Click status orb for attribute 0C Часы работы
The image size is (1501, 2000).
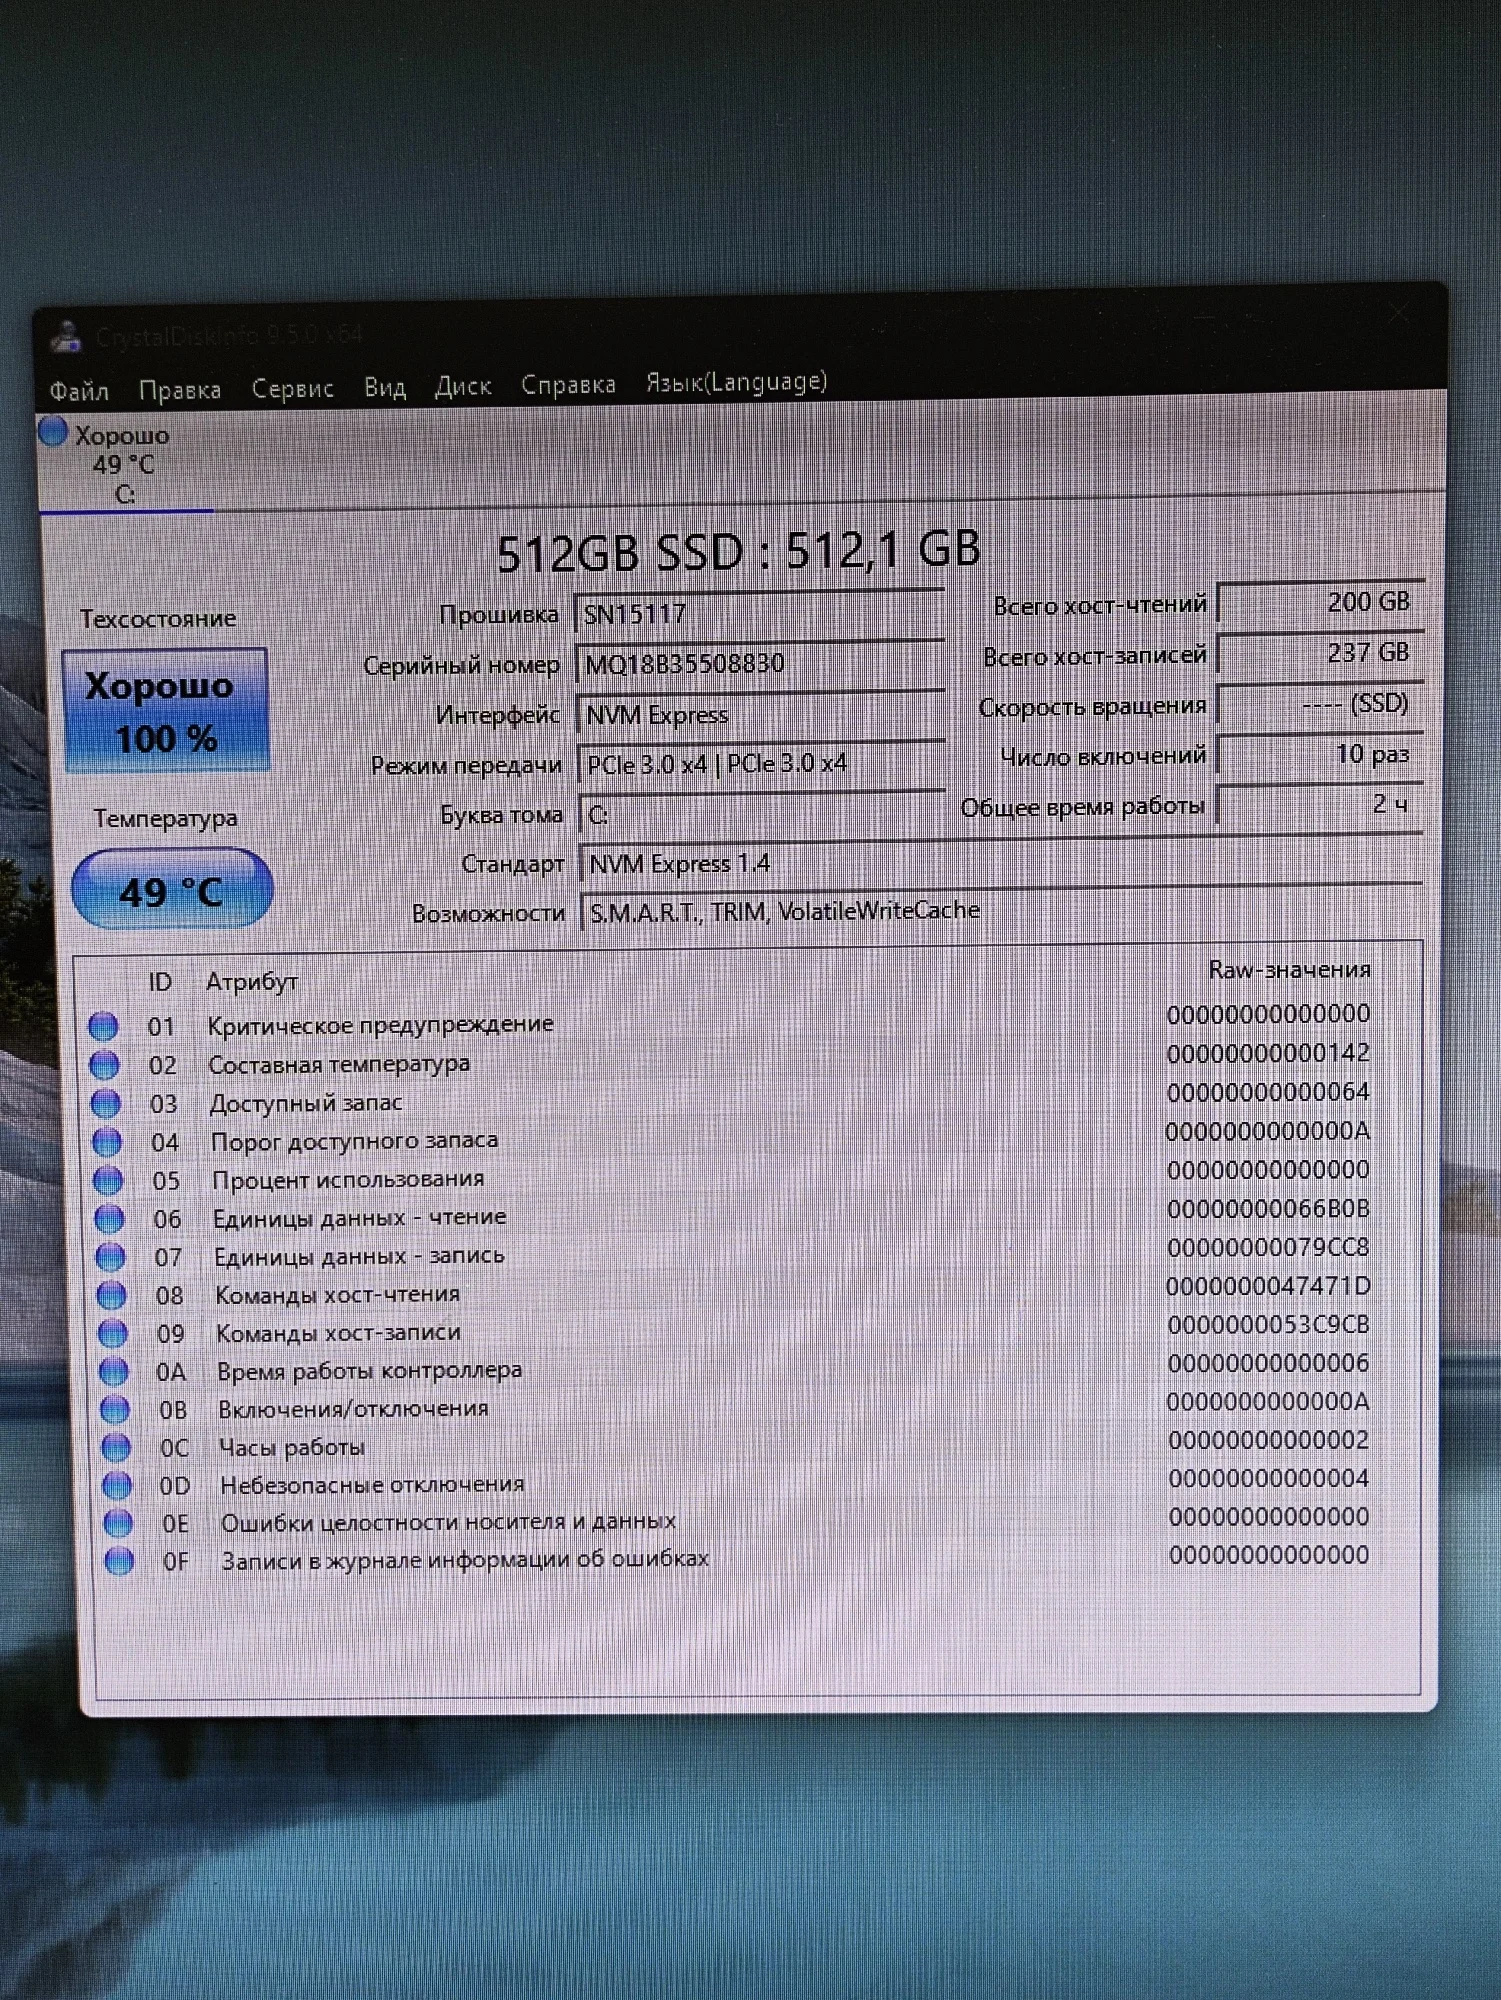click(116, 1447)
